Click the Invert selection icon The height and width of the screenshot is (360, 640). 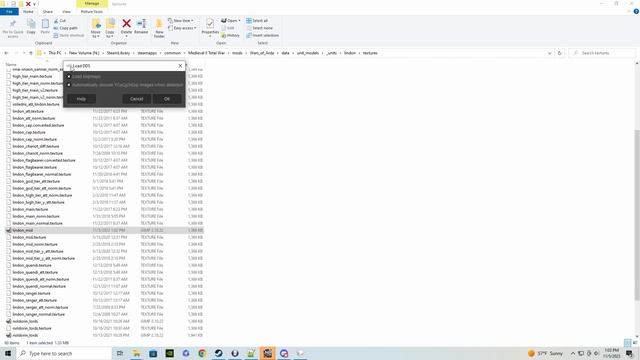pyautogui.click(x=249, y=36)
